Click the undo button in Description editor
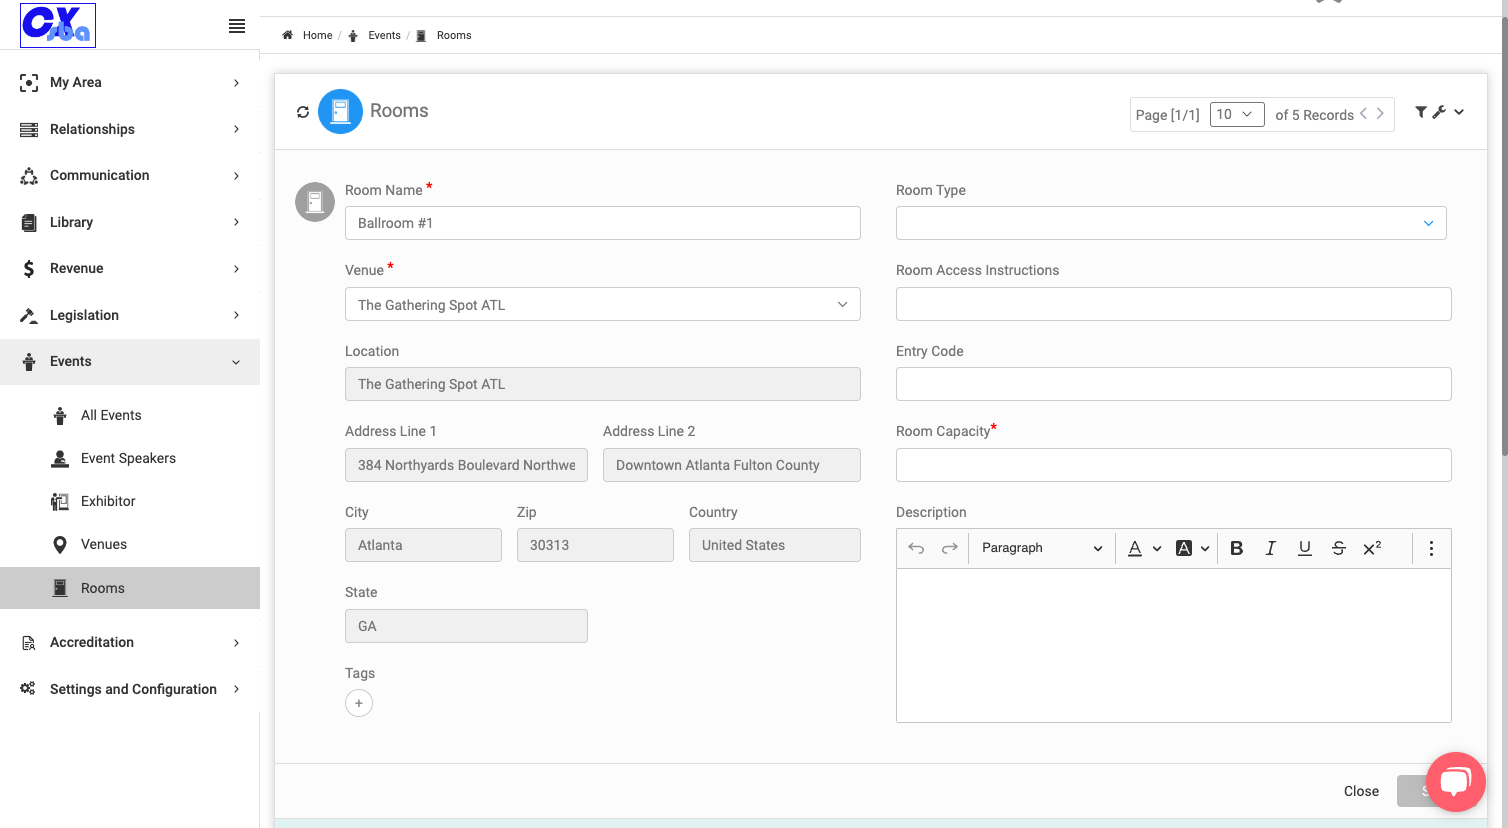Viewport: 1508px width, 828px height. click(x=916, y=548)
